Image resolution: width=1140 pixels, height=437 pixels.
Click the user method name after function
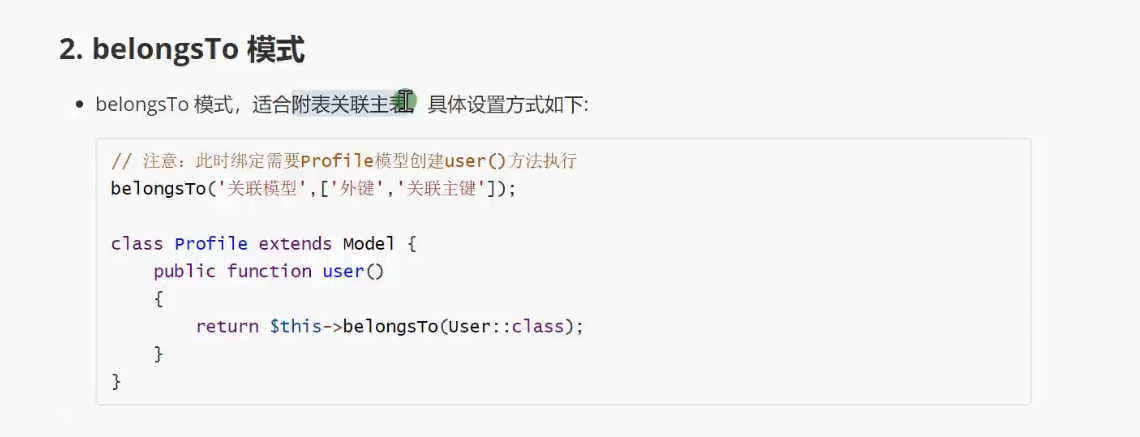[x=342, y=271]
